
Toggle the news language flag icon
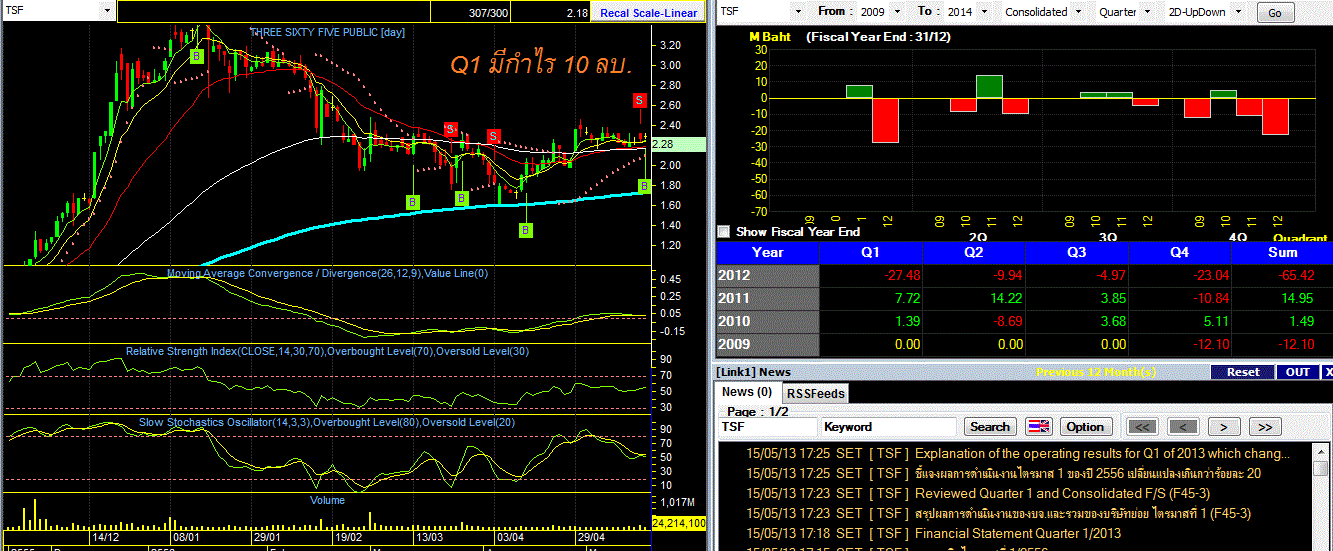(1039, 427)
